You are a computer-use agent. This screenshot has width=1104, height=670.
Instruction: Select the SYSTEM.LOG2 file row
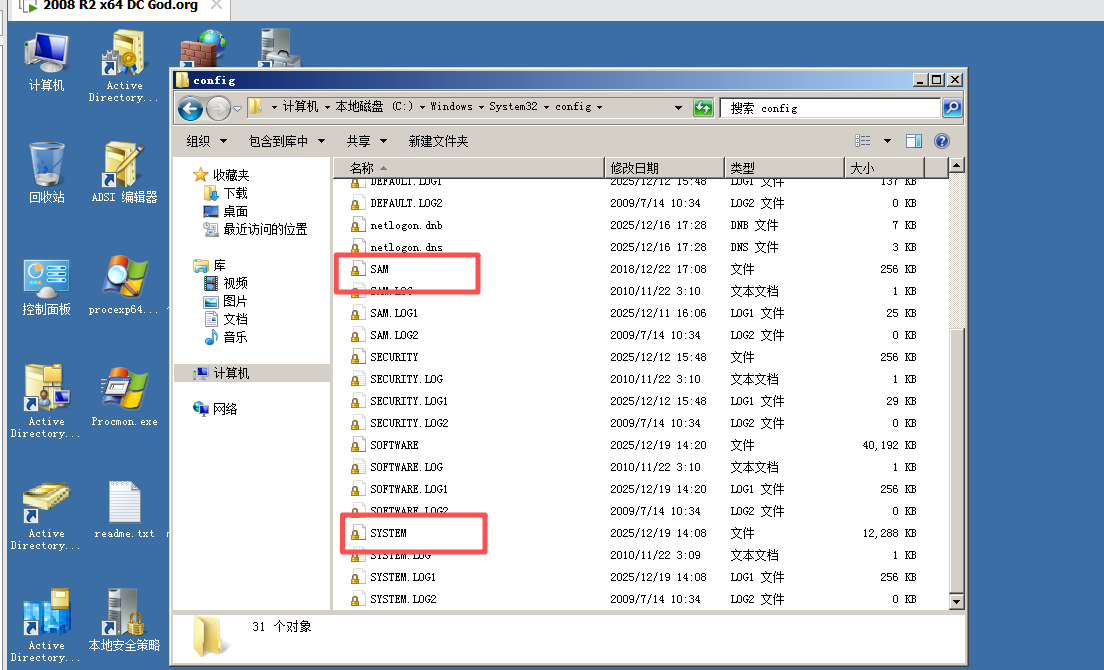coord(634,599)
